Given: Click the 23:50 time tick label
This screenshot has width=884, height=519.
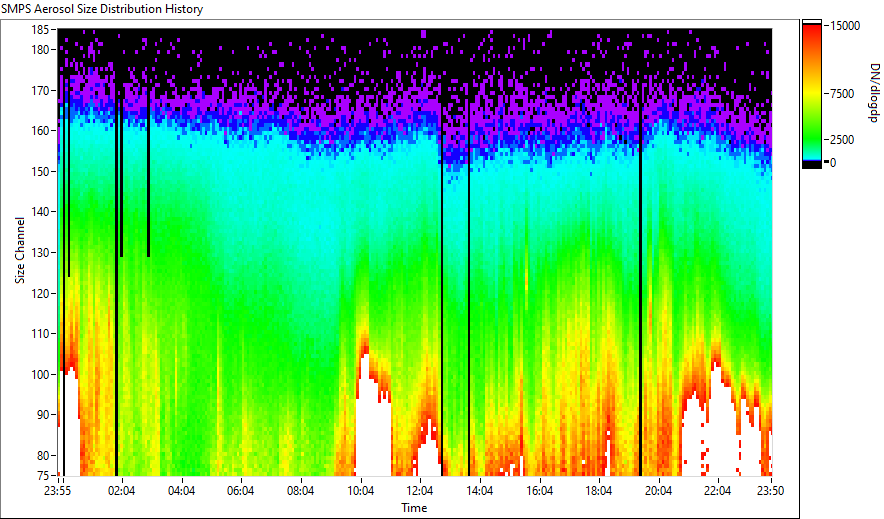Looking at the screenshot, I should [x=771, y=491].
